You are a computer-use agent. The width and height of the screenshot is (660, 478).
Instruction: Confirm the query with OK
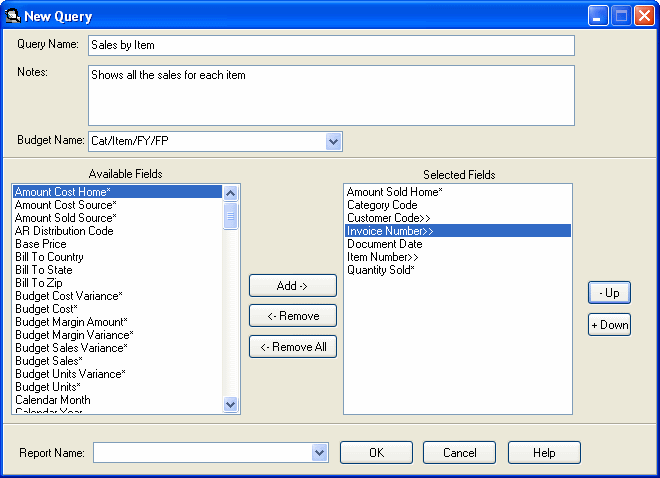(x=376, y=453)
